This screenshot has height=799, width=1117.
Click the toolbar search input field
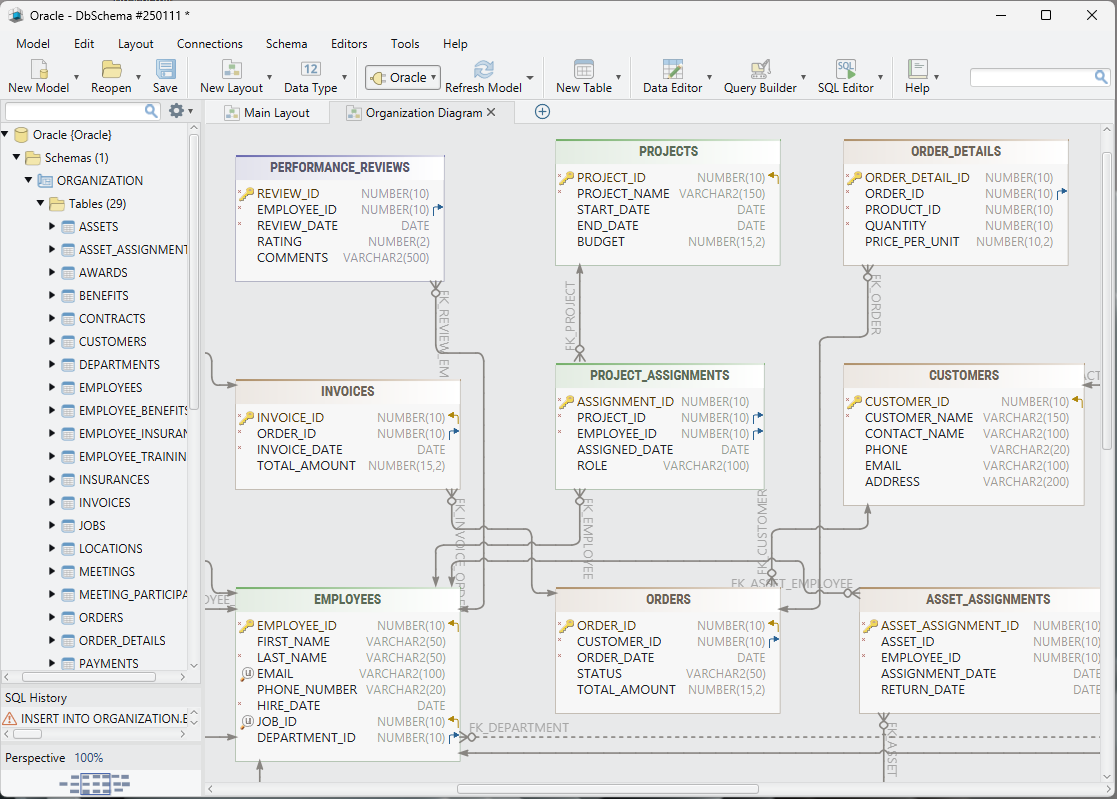click(1032, 77)
